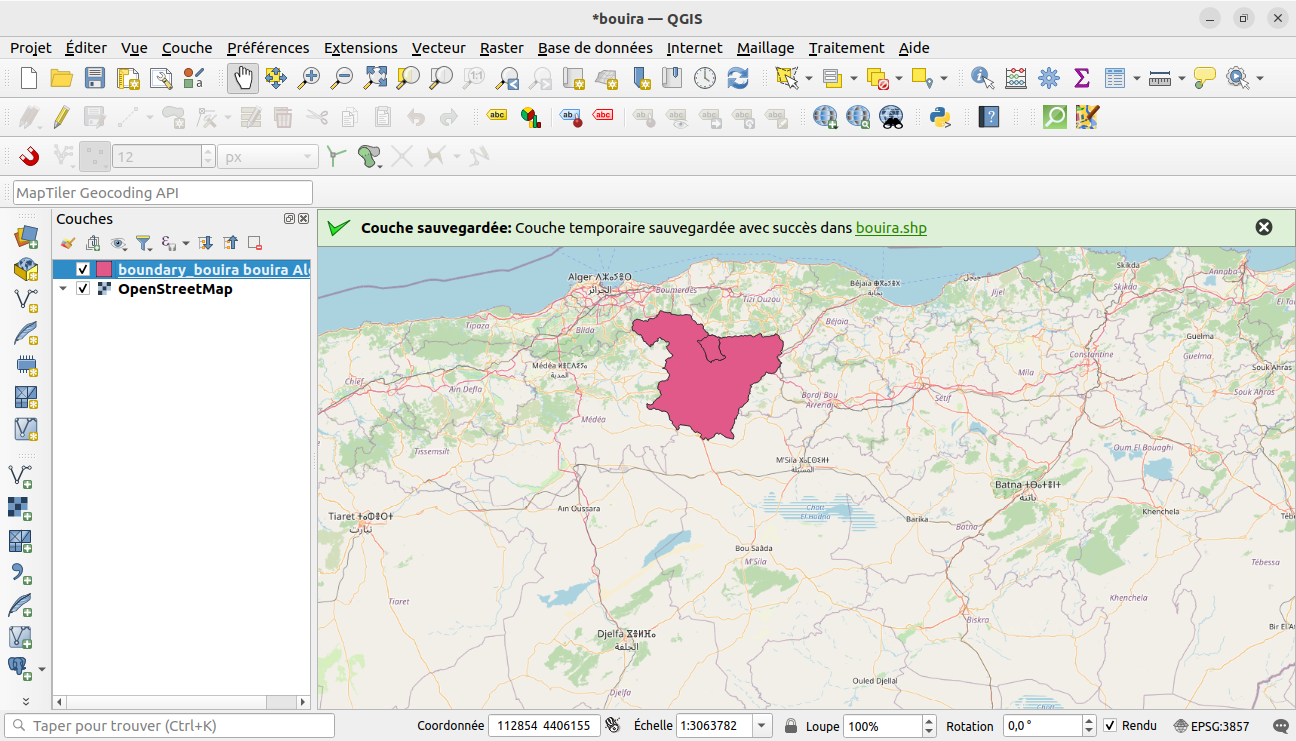Expand the OpenStreetMap layer tree arrow
This screenshot has height=741, width=1296.
[x=64, y=289]
